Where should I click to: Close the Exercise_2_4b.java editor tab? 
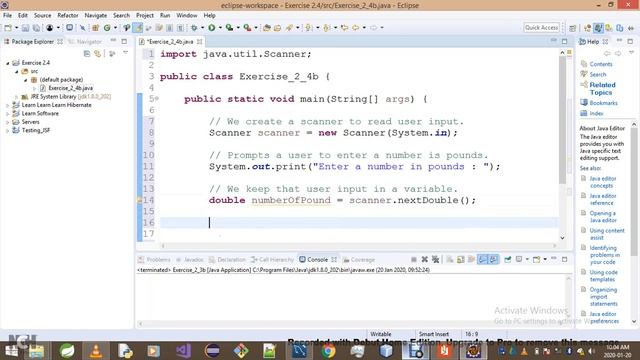coord(199,42)
